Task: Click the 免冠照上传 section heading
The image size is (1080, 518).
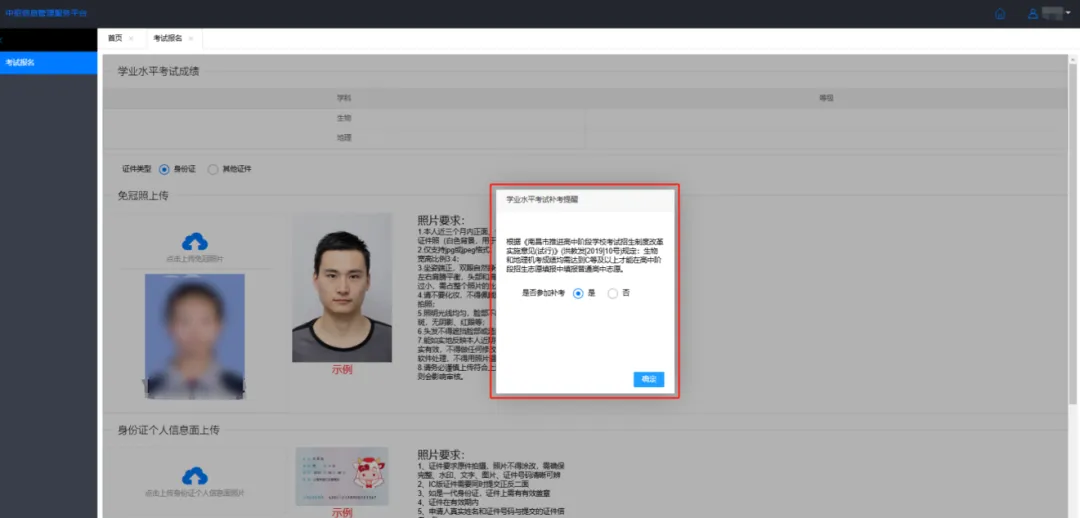Action: [143, 196]
